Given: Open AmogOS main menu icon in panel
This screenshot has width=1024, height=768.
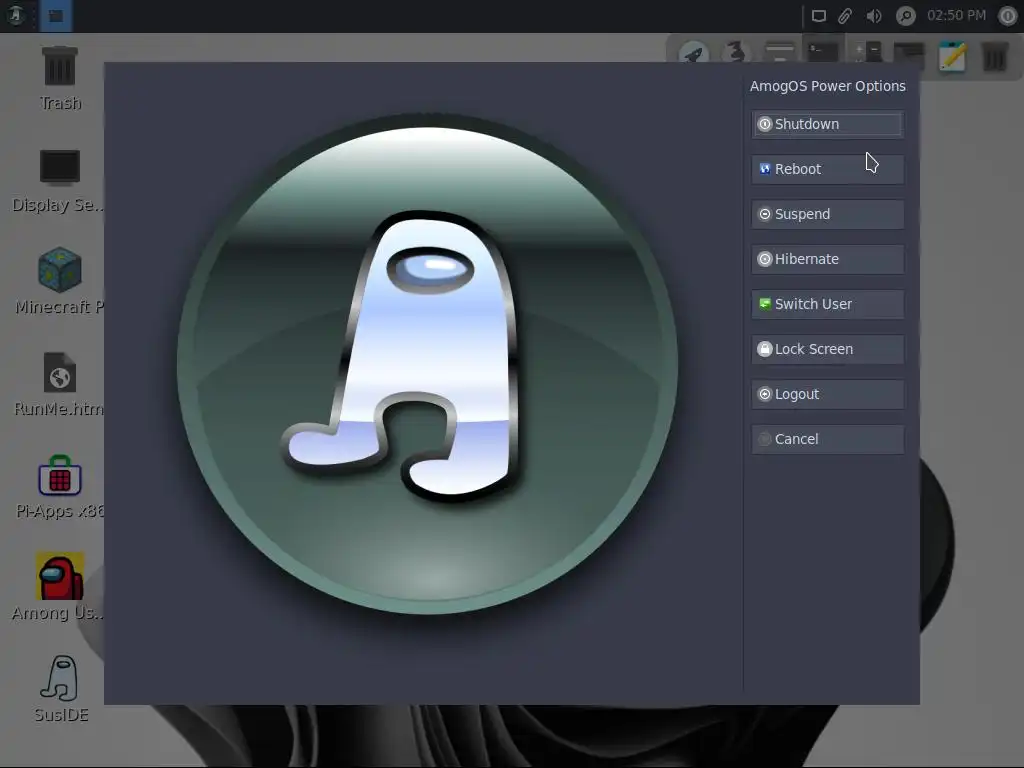Looking at the screenshot, I should (x=16, y=16).
